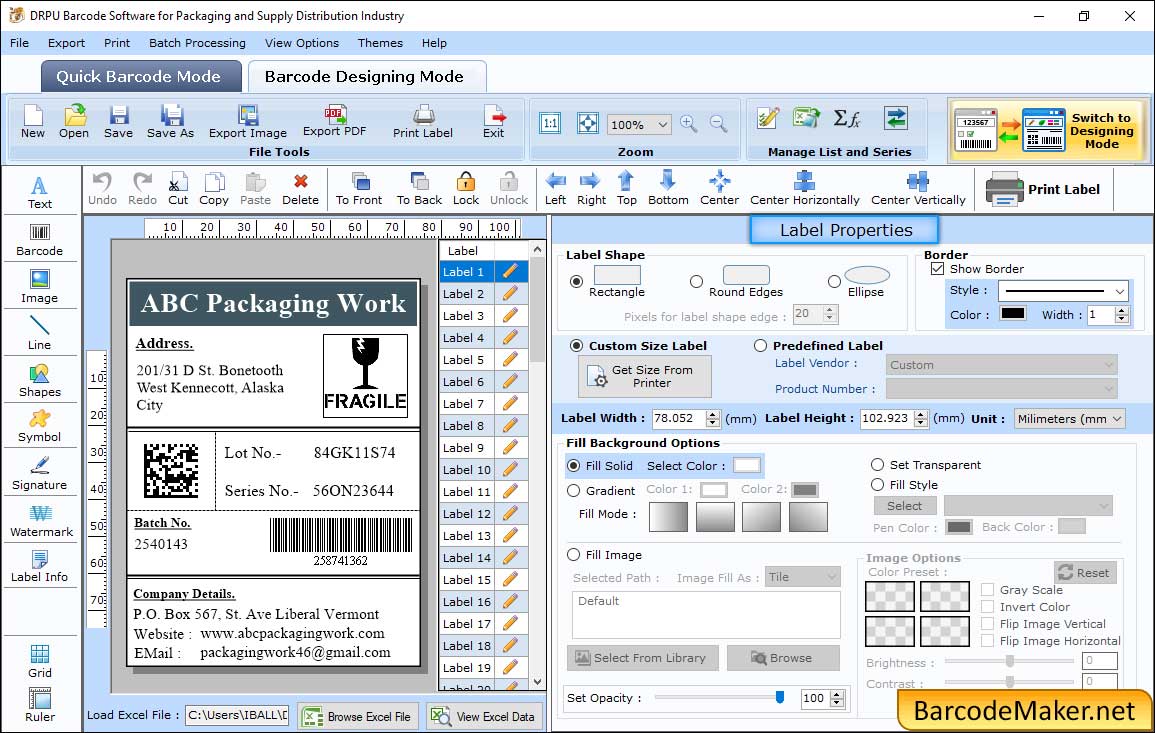Click Fill Solid Select Color swatch
Image resolution: width=1155 pixels, height=733 pixels.
click(746, 466)
